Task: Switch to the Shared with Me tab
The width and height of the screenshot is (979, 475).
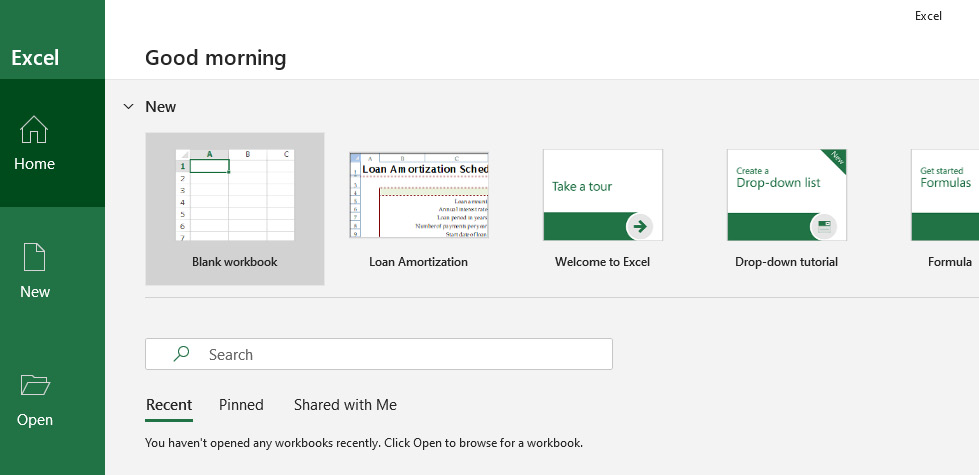Action: tap(345, 404)
